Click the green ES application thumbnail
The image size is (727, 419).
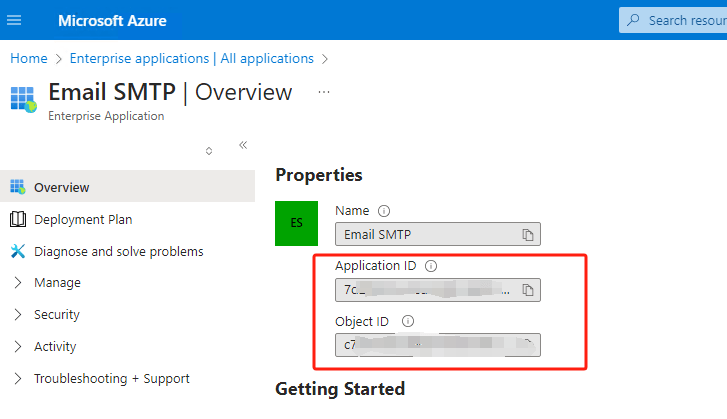click(296, 222)
